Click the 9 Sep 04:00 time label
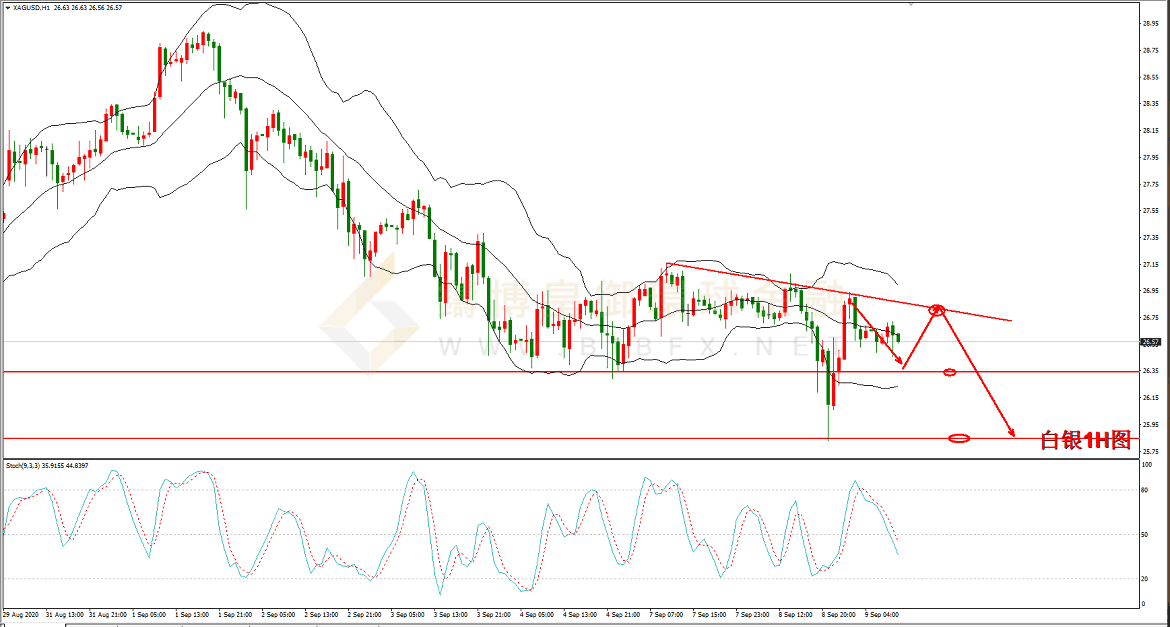The width and height of the screenshot is (1170, 627). (x=882, y=614)
